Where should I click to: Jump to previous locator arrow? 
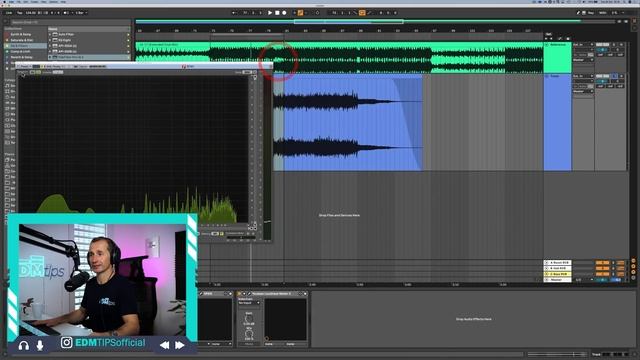coord(547,39)
